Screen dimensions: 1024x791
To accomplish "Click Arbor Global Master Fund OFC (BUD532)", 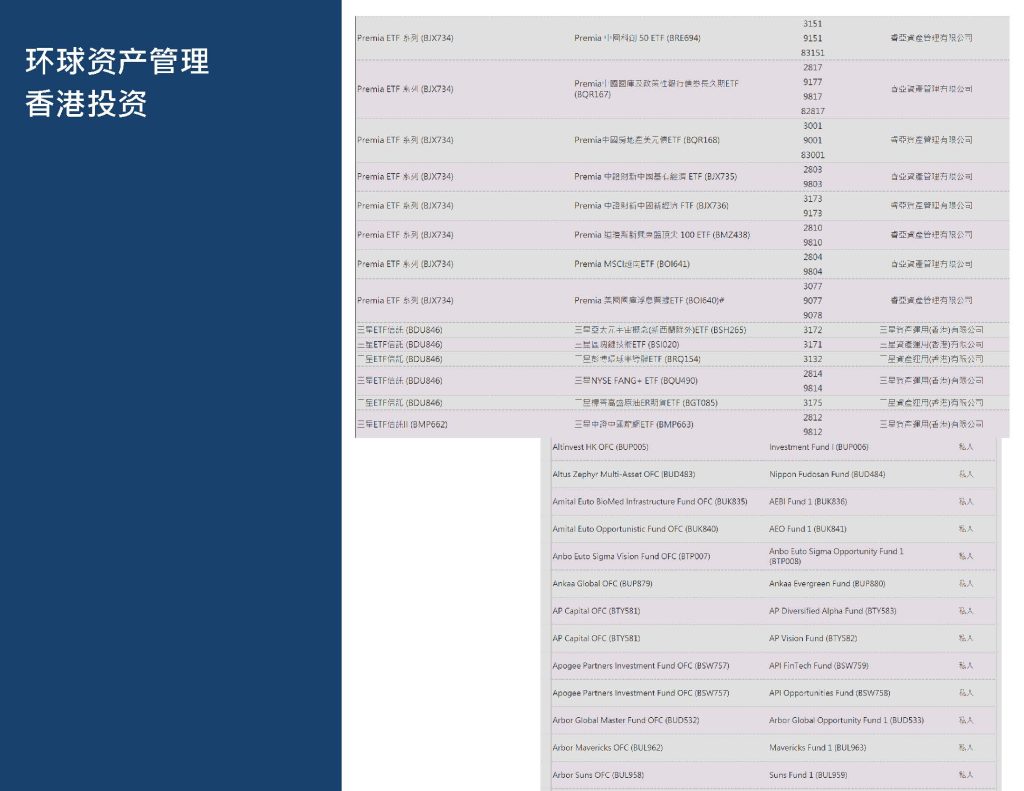I will point(626,720).
